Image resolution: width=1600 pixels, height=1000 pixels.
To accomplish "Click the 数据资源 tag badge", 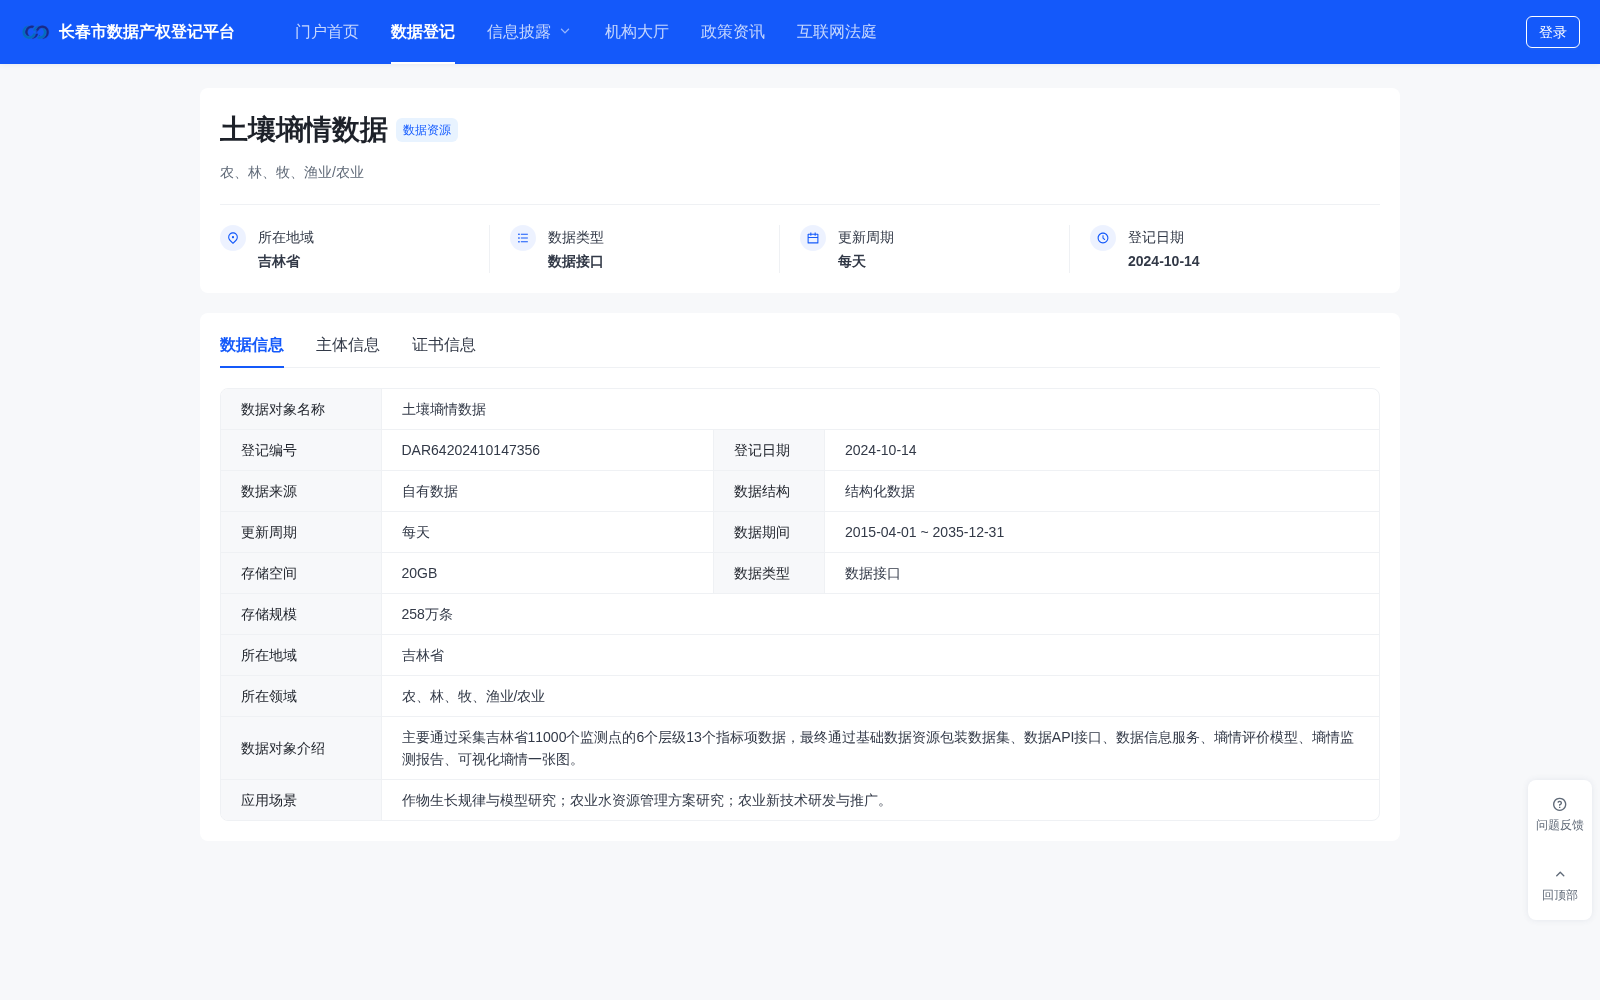I will pyautogui.click(x=427, y=130).
